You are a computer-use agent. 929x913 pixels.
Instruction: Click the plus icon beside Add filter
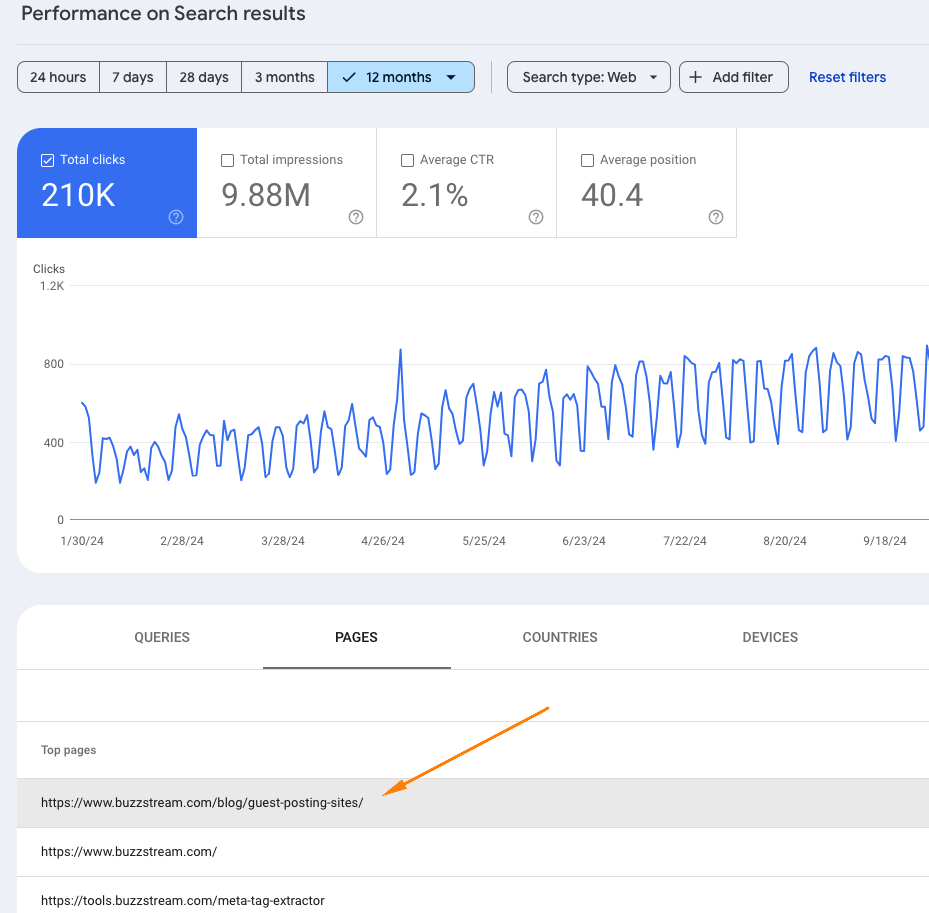tap(697, 77)
